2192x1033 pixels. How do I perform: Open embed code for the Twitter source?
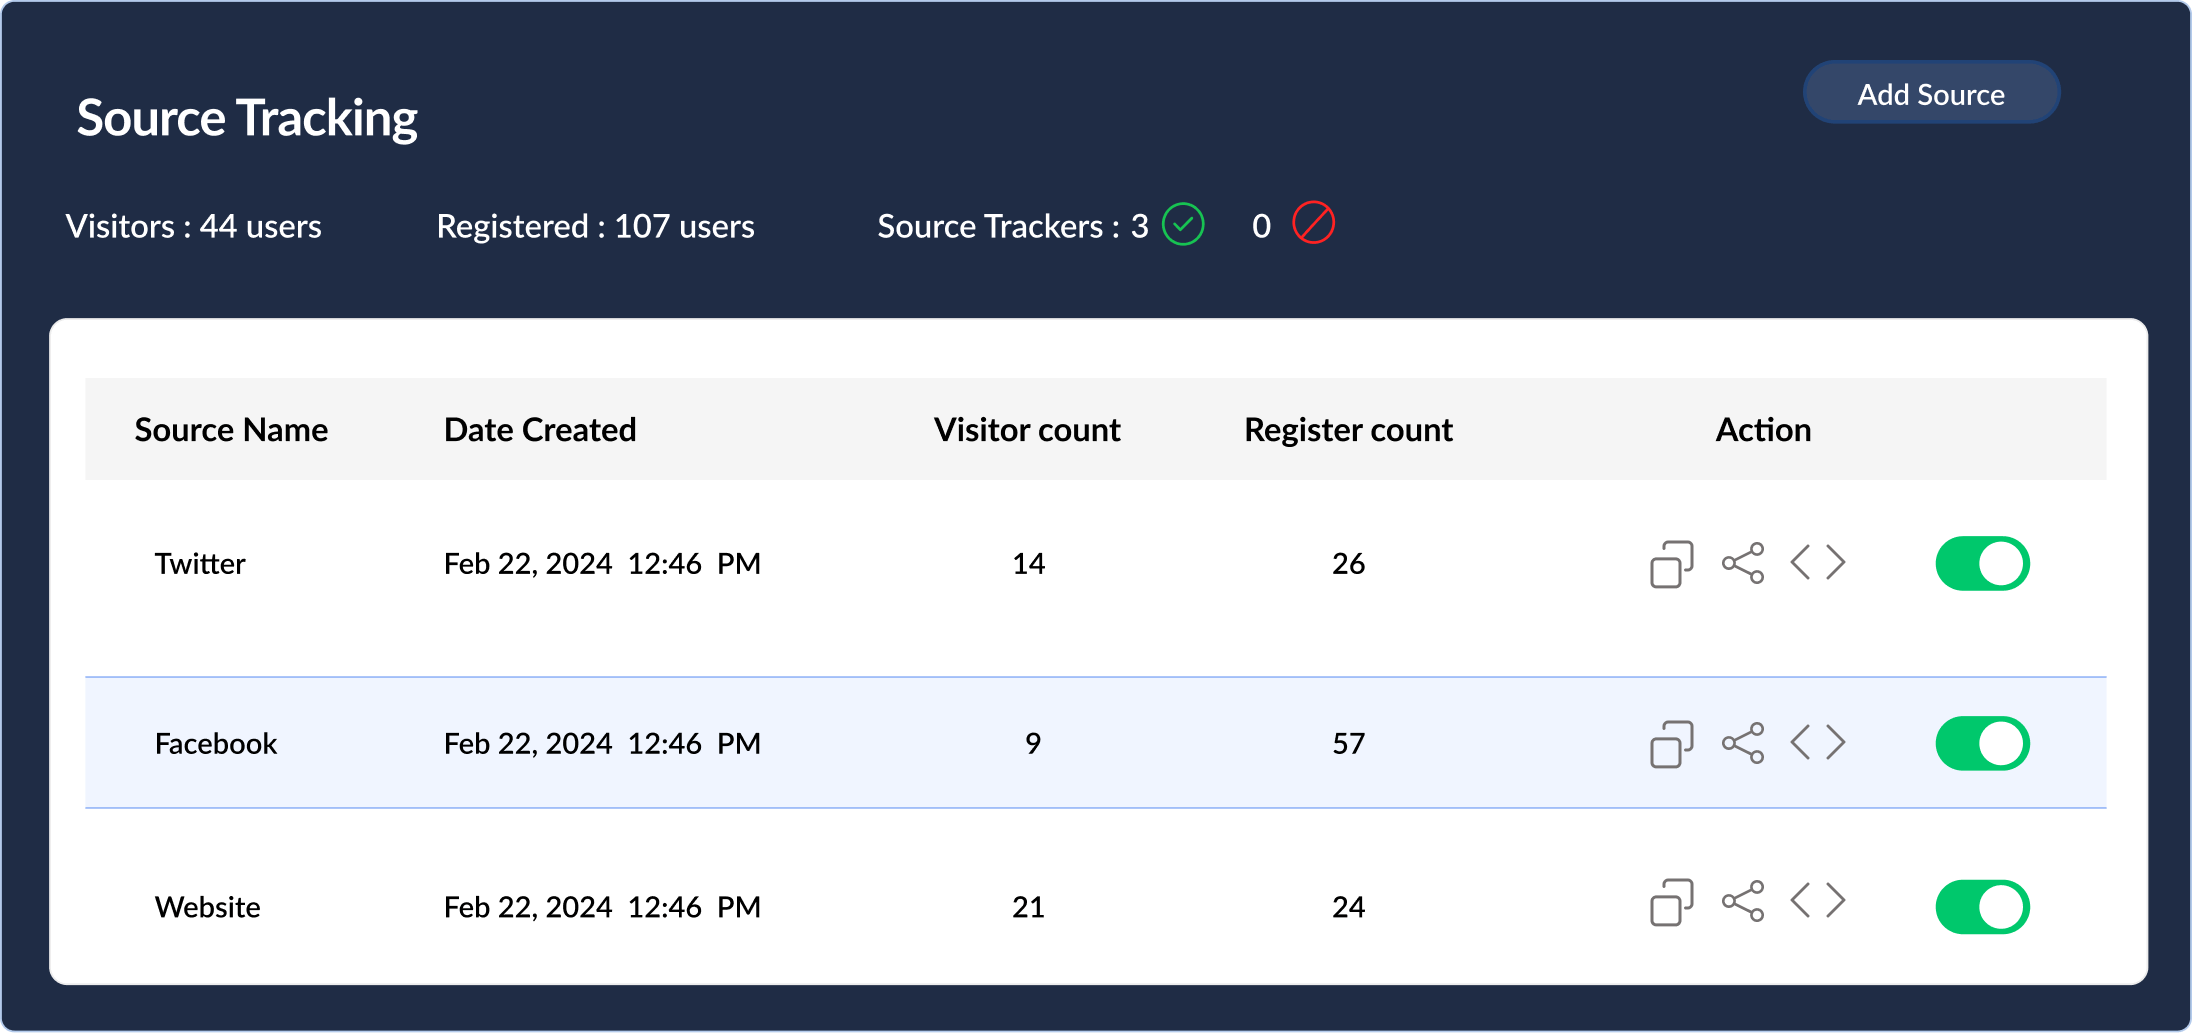tap(1818, 563)
